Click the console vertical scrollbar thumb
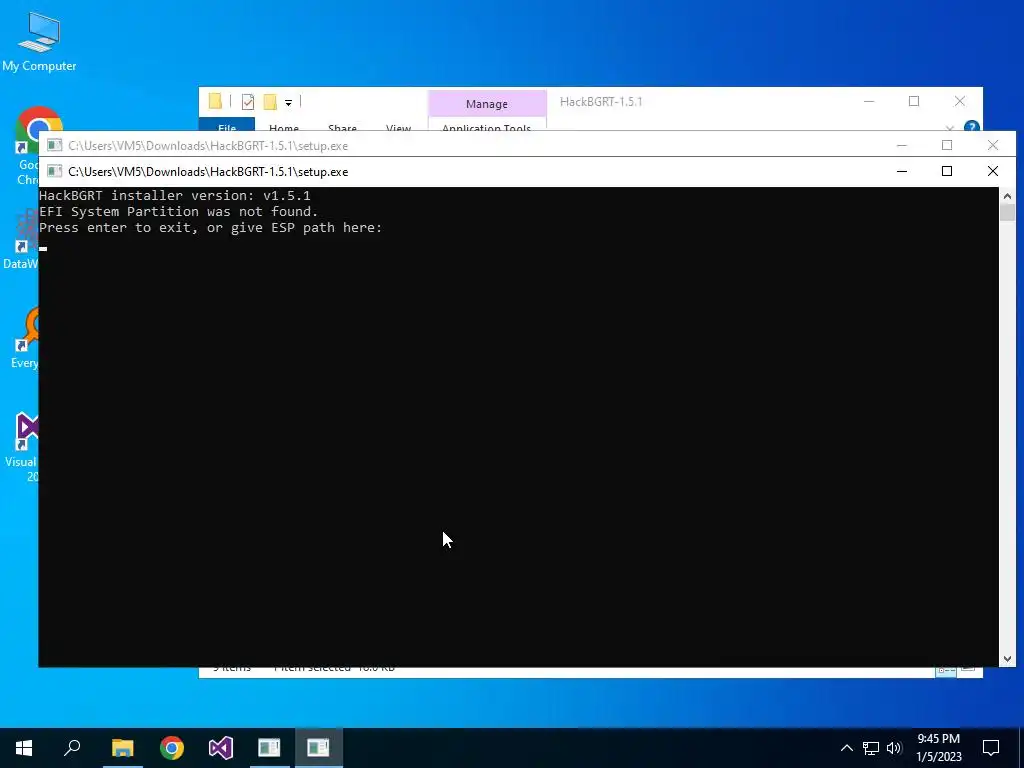Screen dimensions: 1024x768 coord(1007,213)
